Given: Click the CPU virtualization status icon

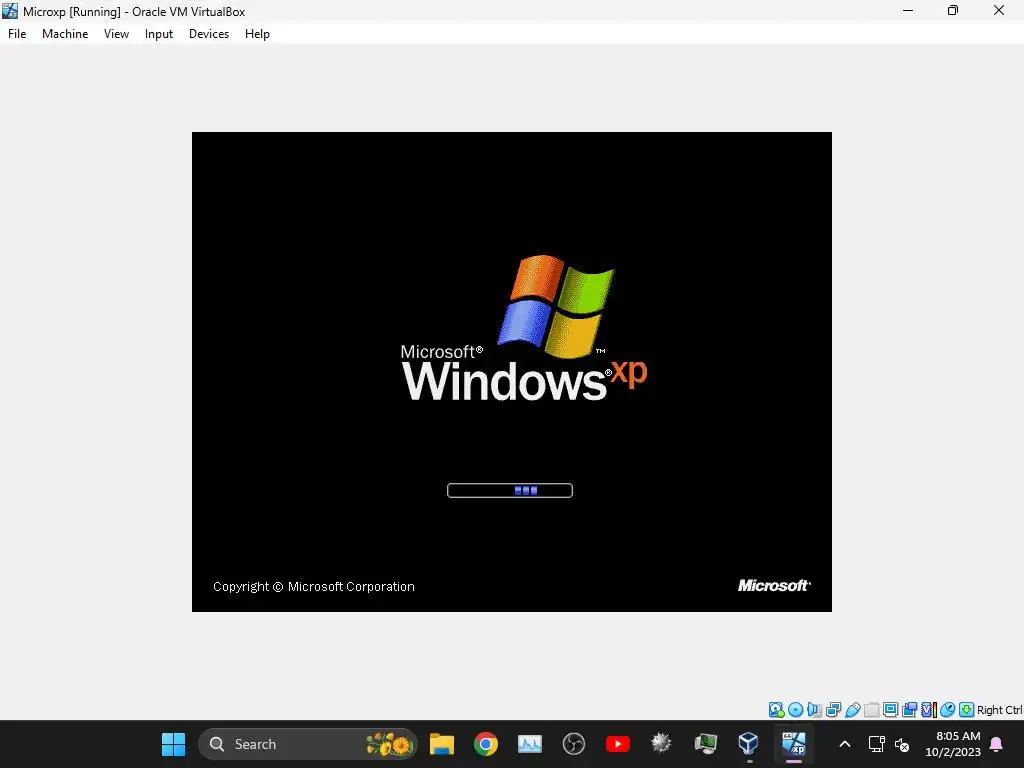Looking at the screenshot, I should click(x=929, y=710).
